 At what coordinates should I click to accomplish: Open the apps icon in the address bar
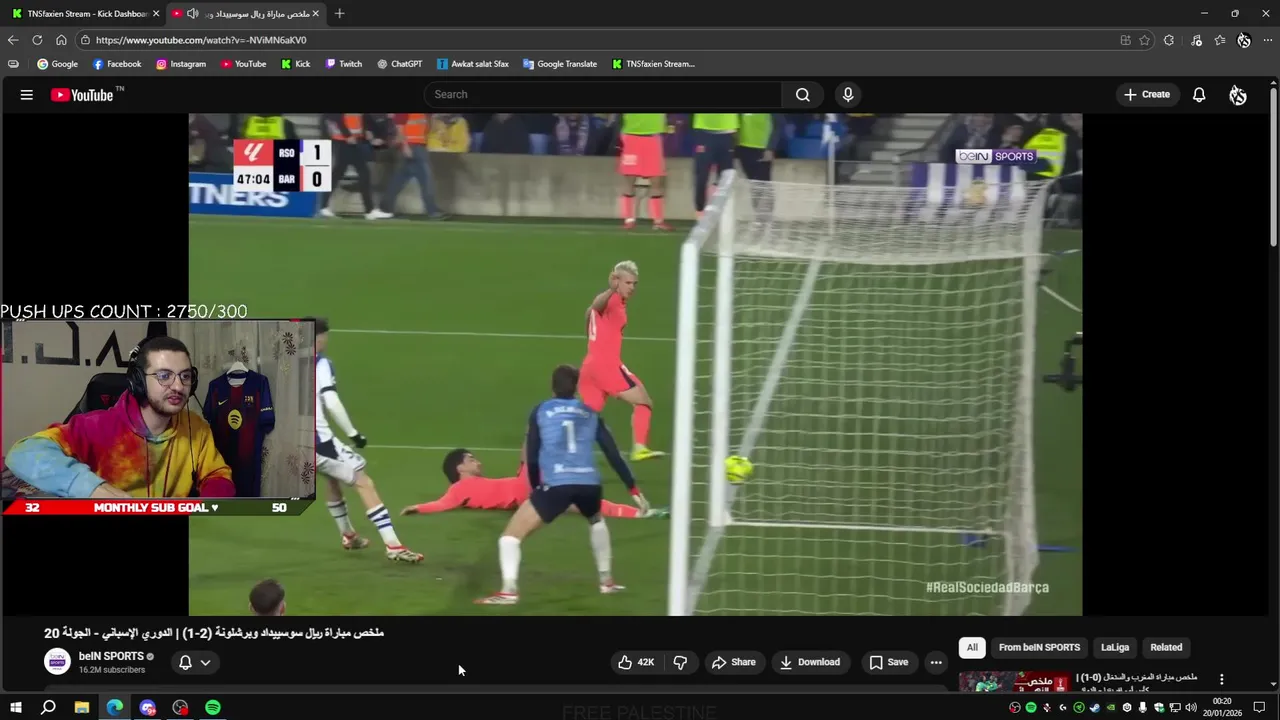pyautogui.click(x=1125, y=40)
